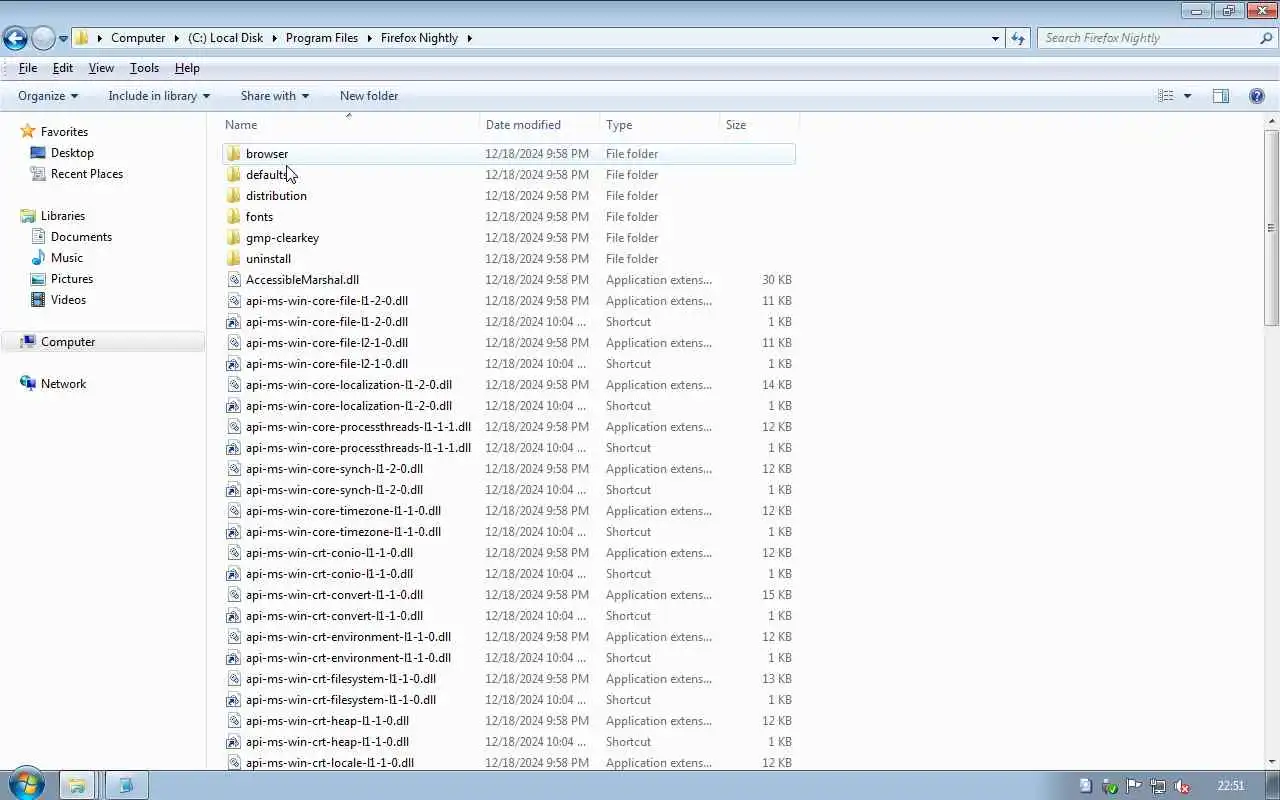Screen dimensions: 1280x800
Task: Click the network connection tray icon
Action: [x=1158, y=786]
